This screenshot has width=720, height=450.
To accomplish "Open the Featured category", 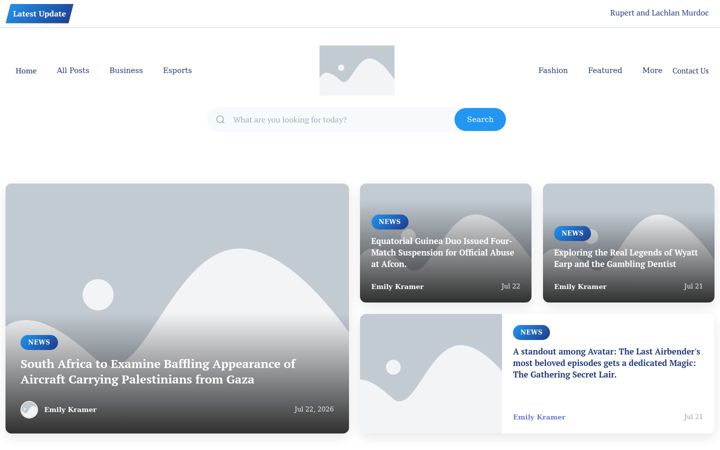I will click(x=605, y=70).
